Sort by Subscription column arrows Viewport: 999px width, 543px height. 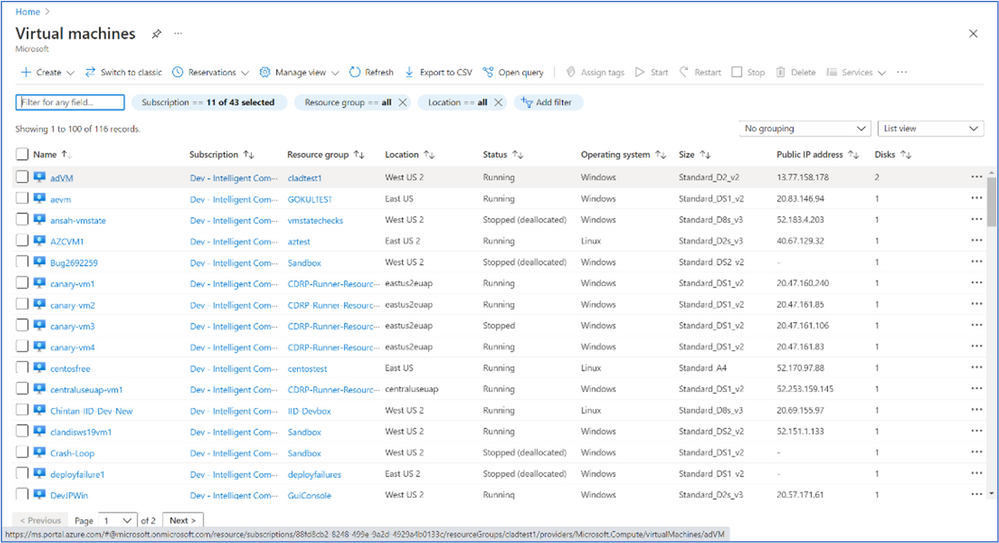248,154
